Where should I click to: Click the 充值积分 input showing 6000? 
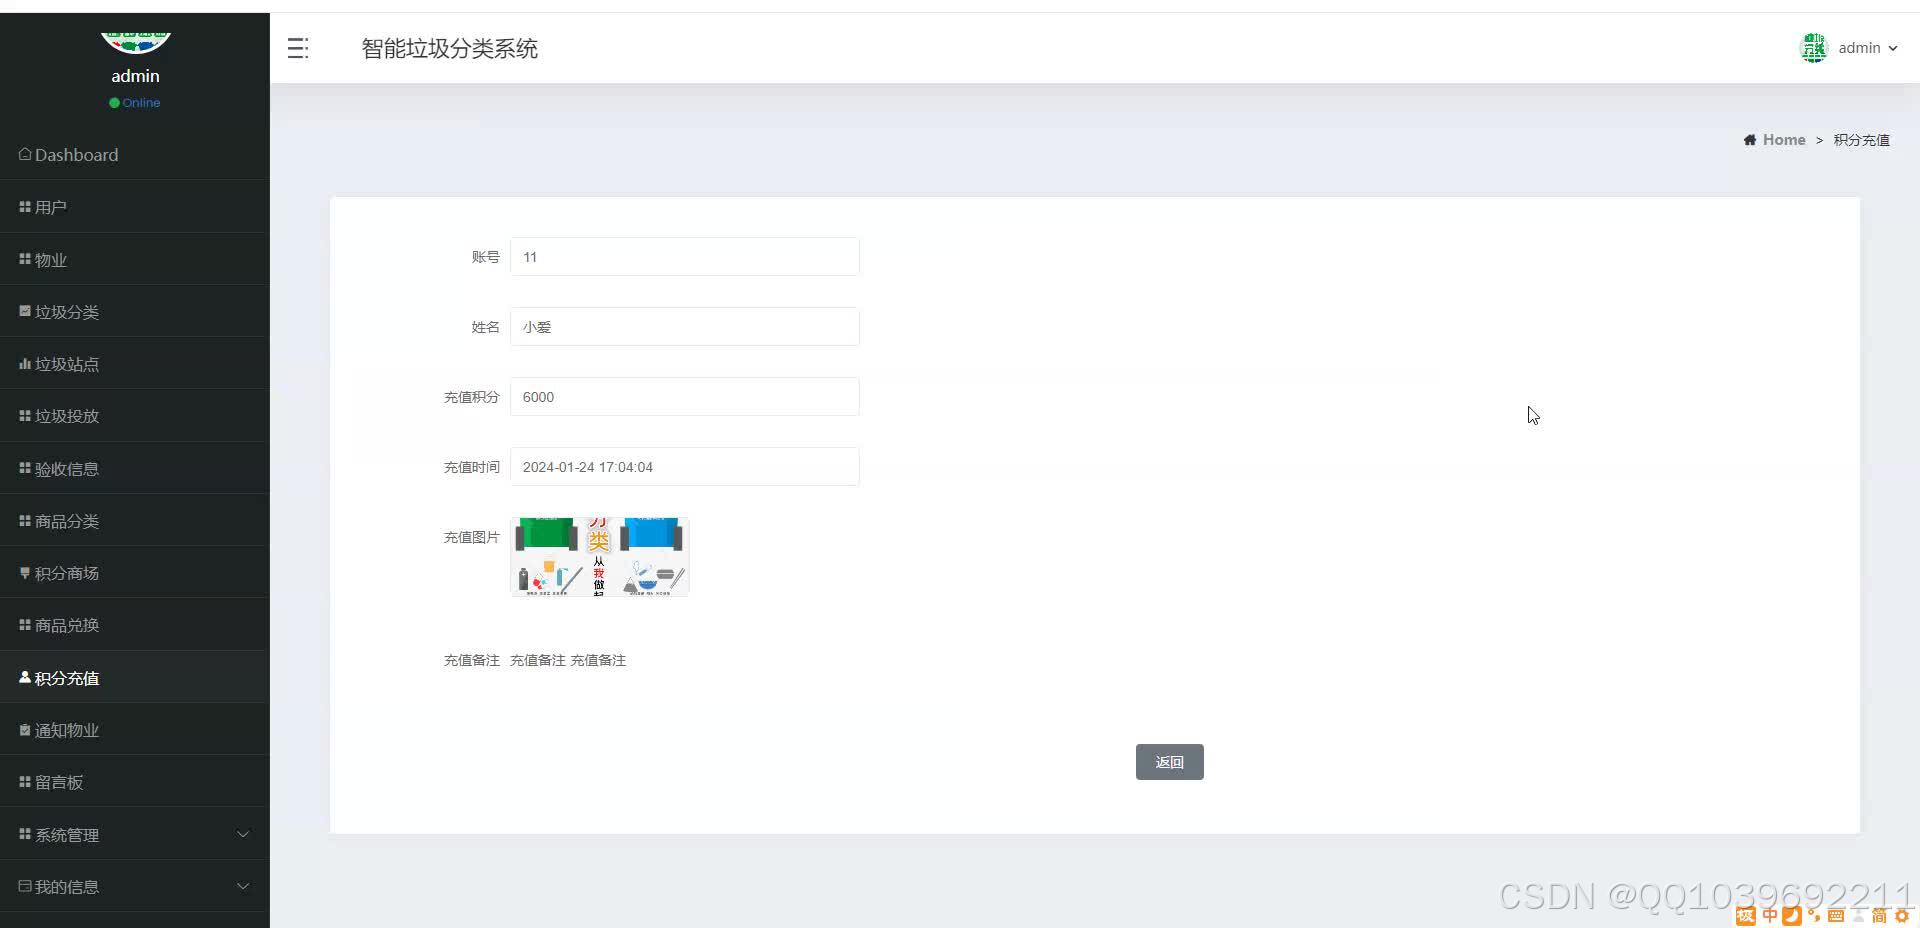point(684,396)
